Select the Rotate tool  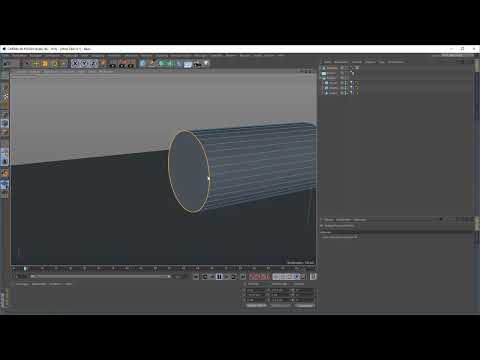54,64
